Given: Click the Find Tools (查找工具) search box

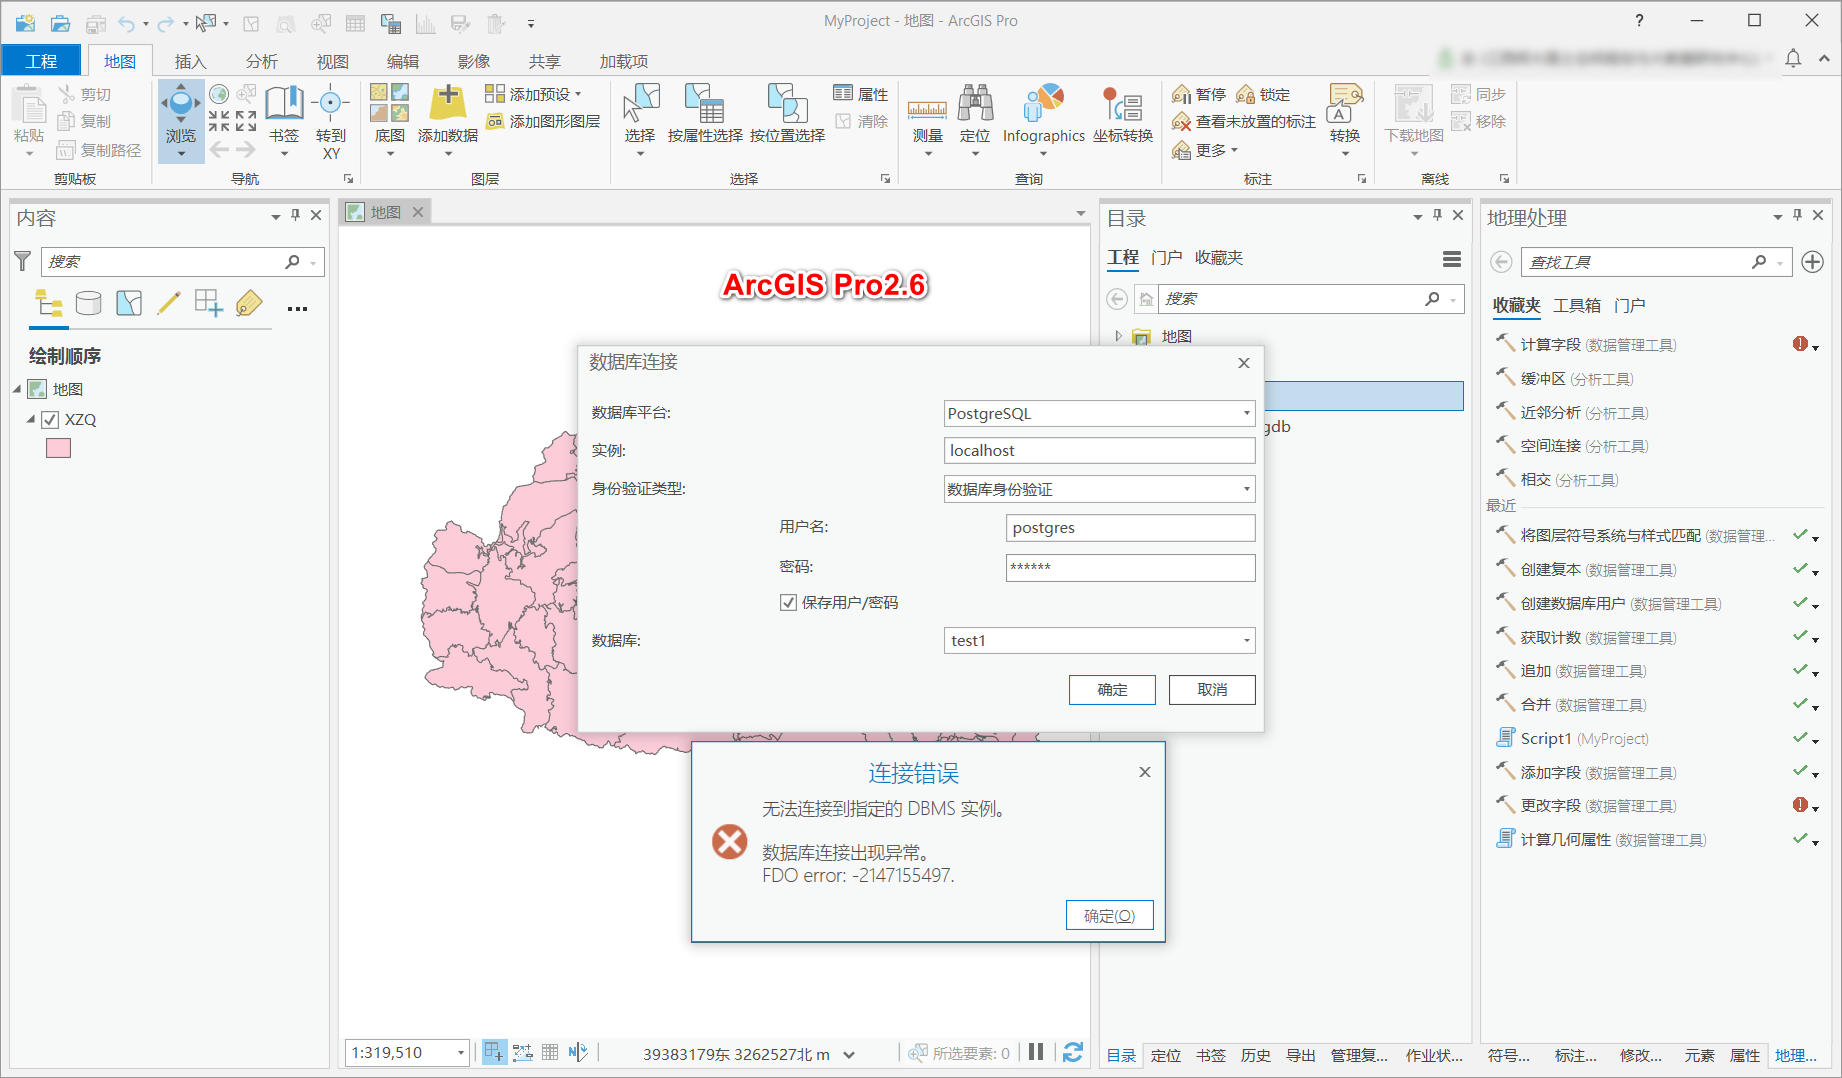Looking at the screenshot, I should (x=1656, y=262).
